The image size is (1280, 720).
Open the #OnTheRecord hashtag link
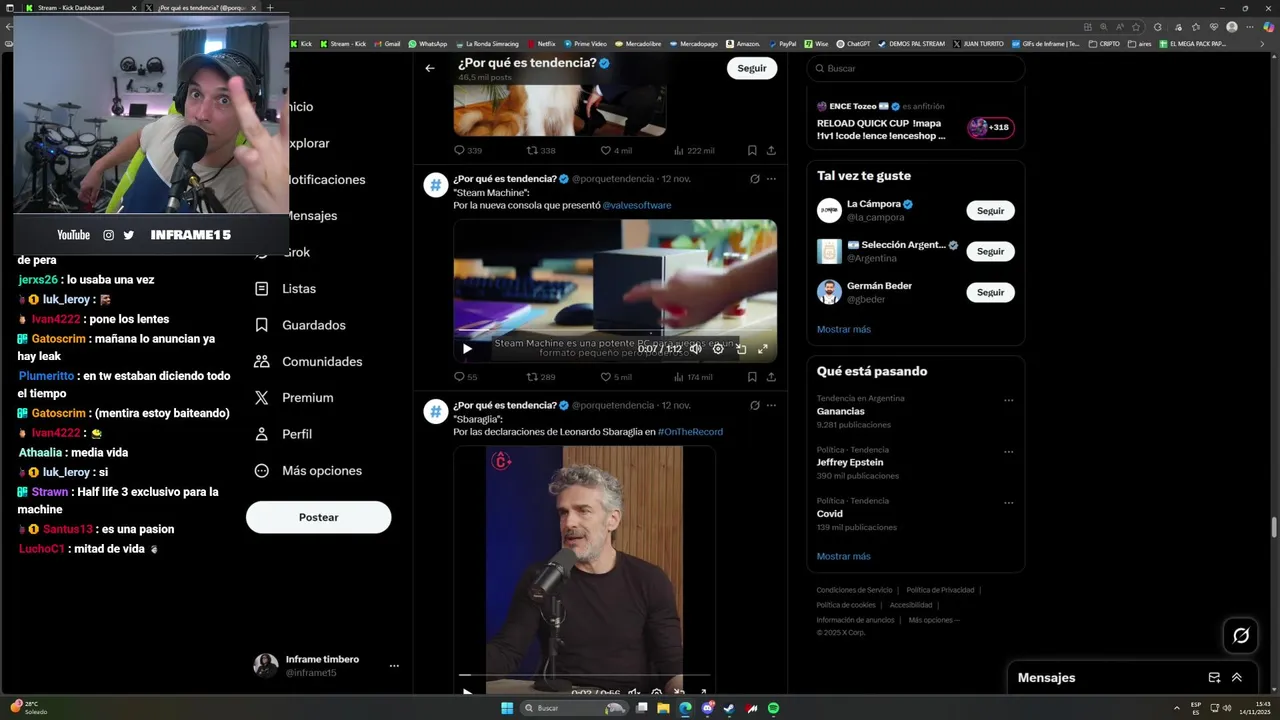(690, 432)
